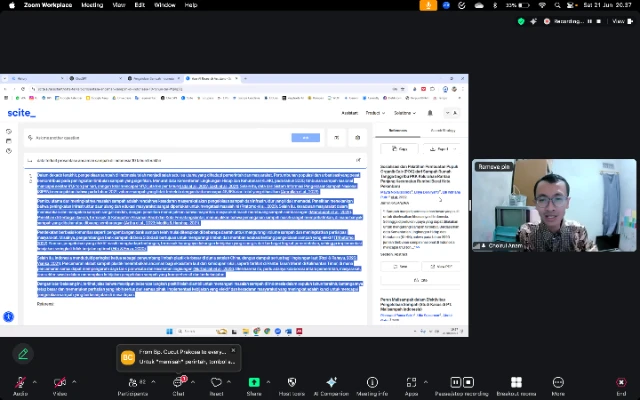
Task: Open the accessibility widget icon
Action: tap(9, 317)
